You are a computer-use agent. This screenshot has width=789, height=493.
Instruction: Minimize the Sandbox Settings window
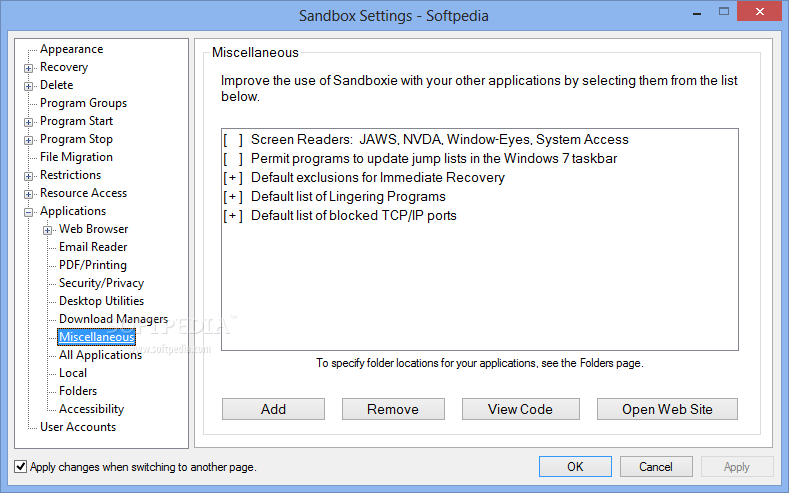[x=697, y=12]
